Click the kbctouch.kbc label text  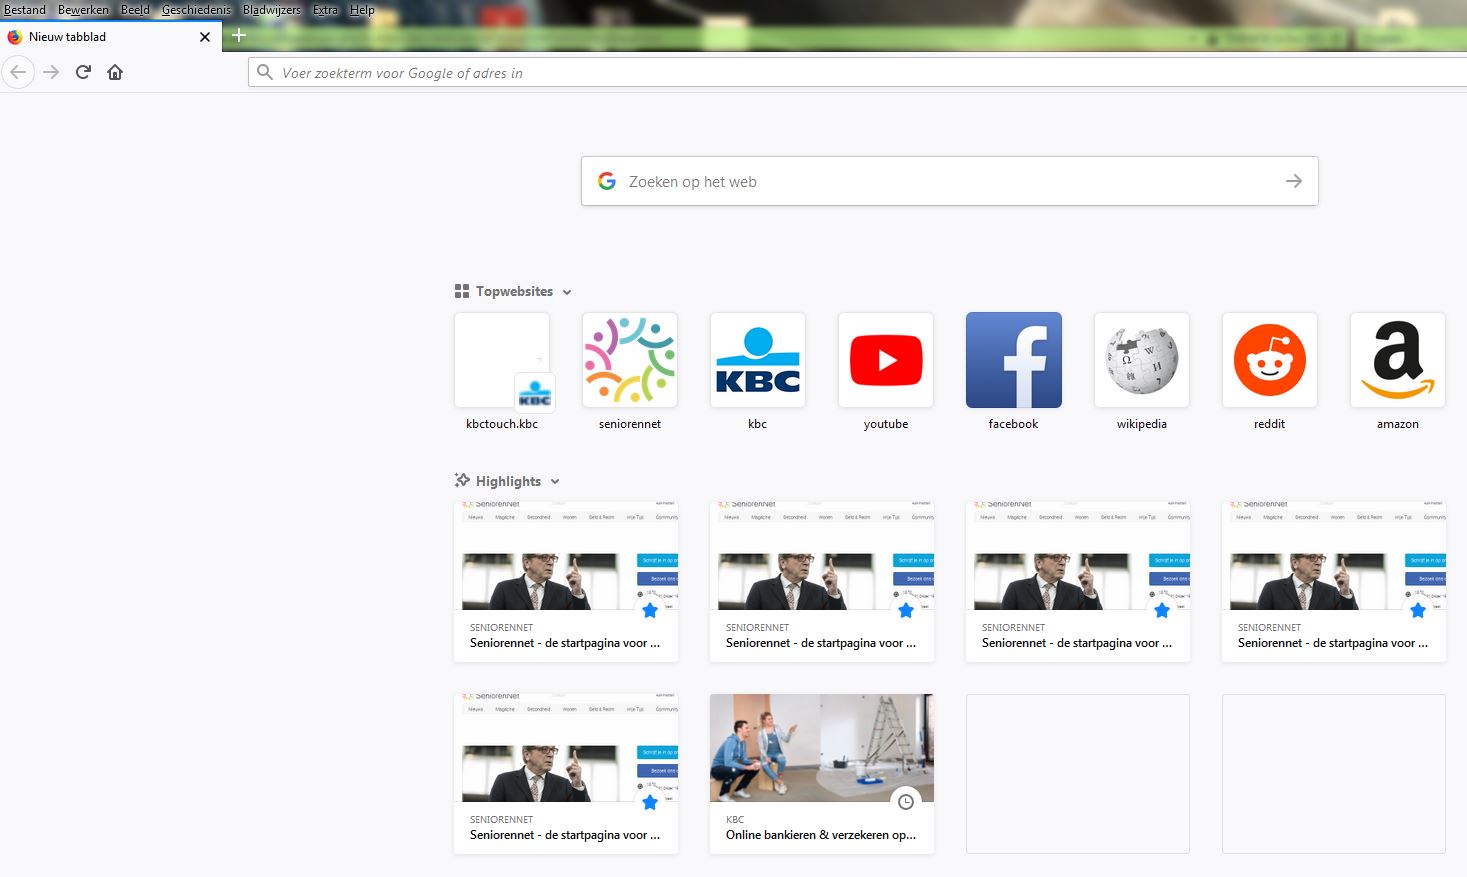pyautogui.click(x=502, y=424)
